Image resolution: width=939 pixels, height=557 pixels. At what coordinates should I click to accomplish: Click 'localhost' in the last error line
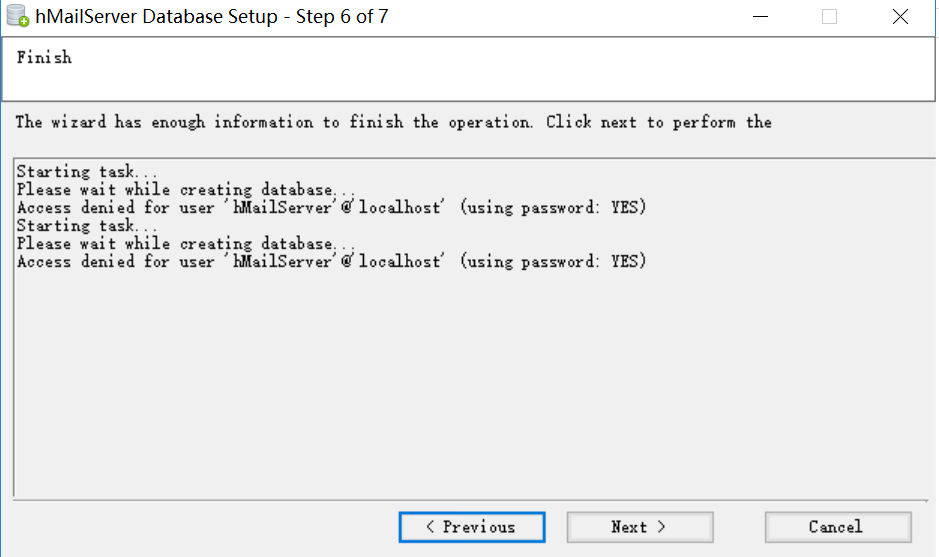(399, 262)
